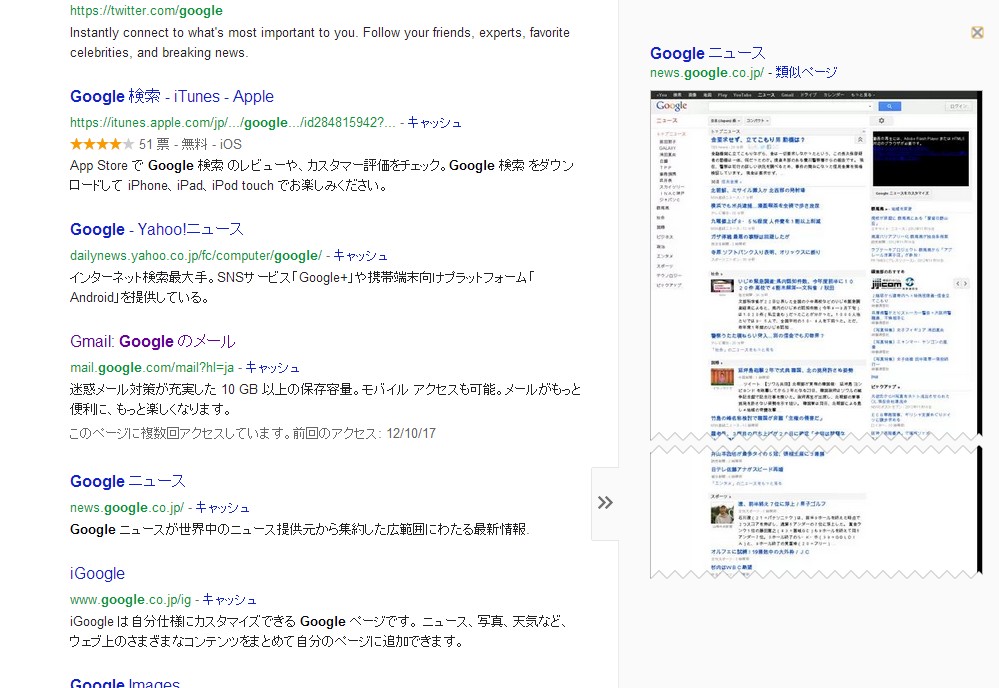Close the page preview panel
The height and width of the screenshot is (688, 999).
pyautogui.click(x=977, y=32)
